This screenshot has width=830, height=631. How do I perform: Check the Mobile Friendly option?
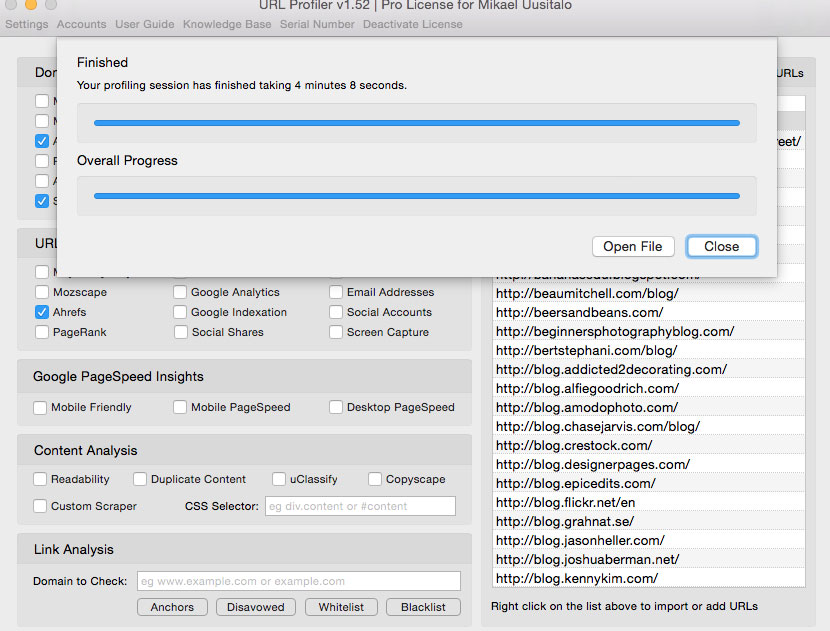point(41,408)
